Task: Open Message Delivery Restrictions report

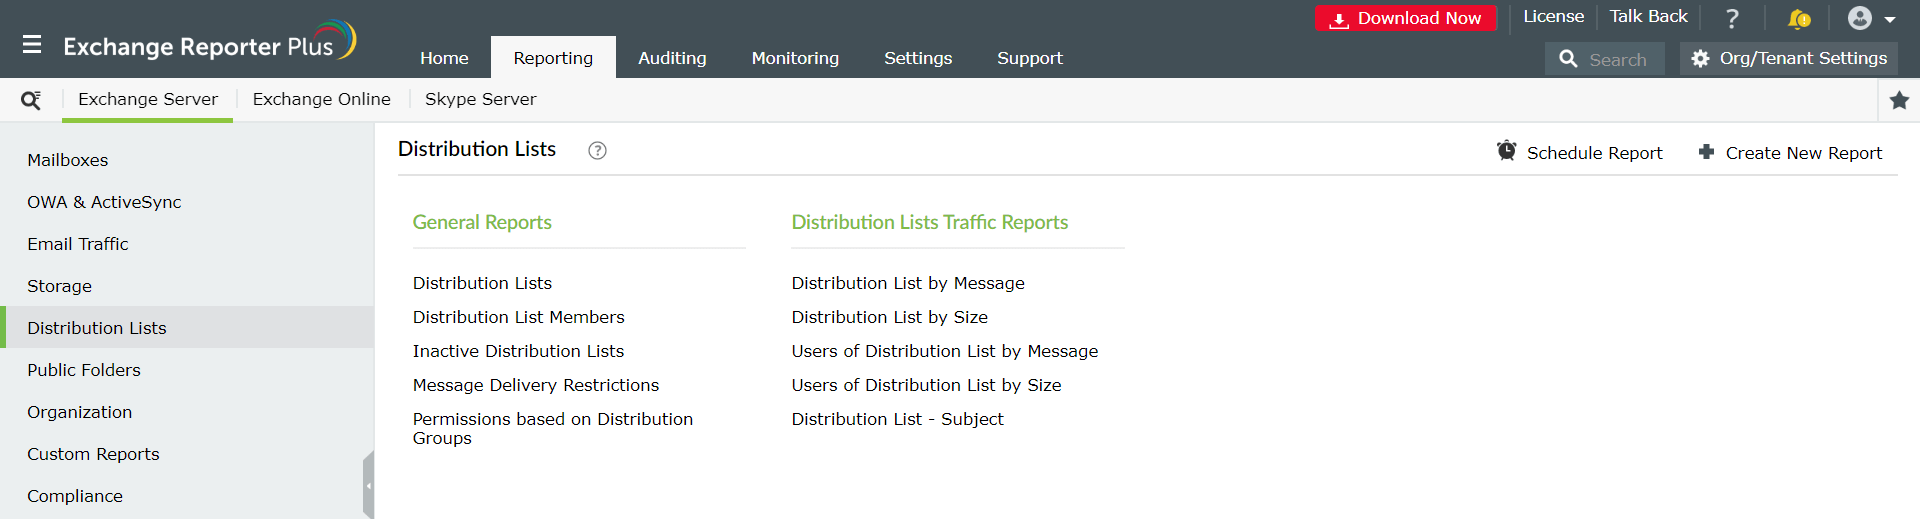Action: (x=536, y=385)
